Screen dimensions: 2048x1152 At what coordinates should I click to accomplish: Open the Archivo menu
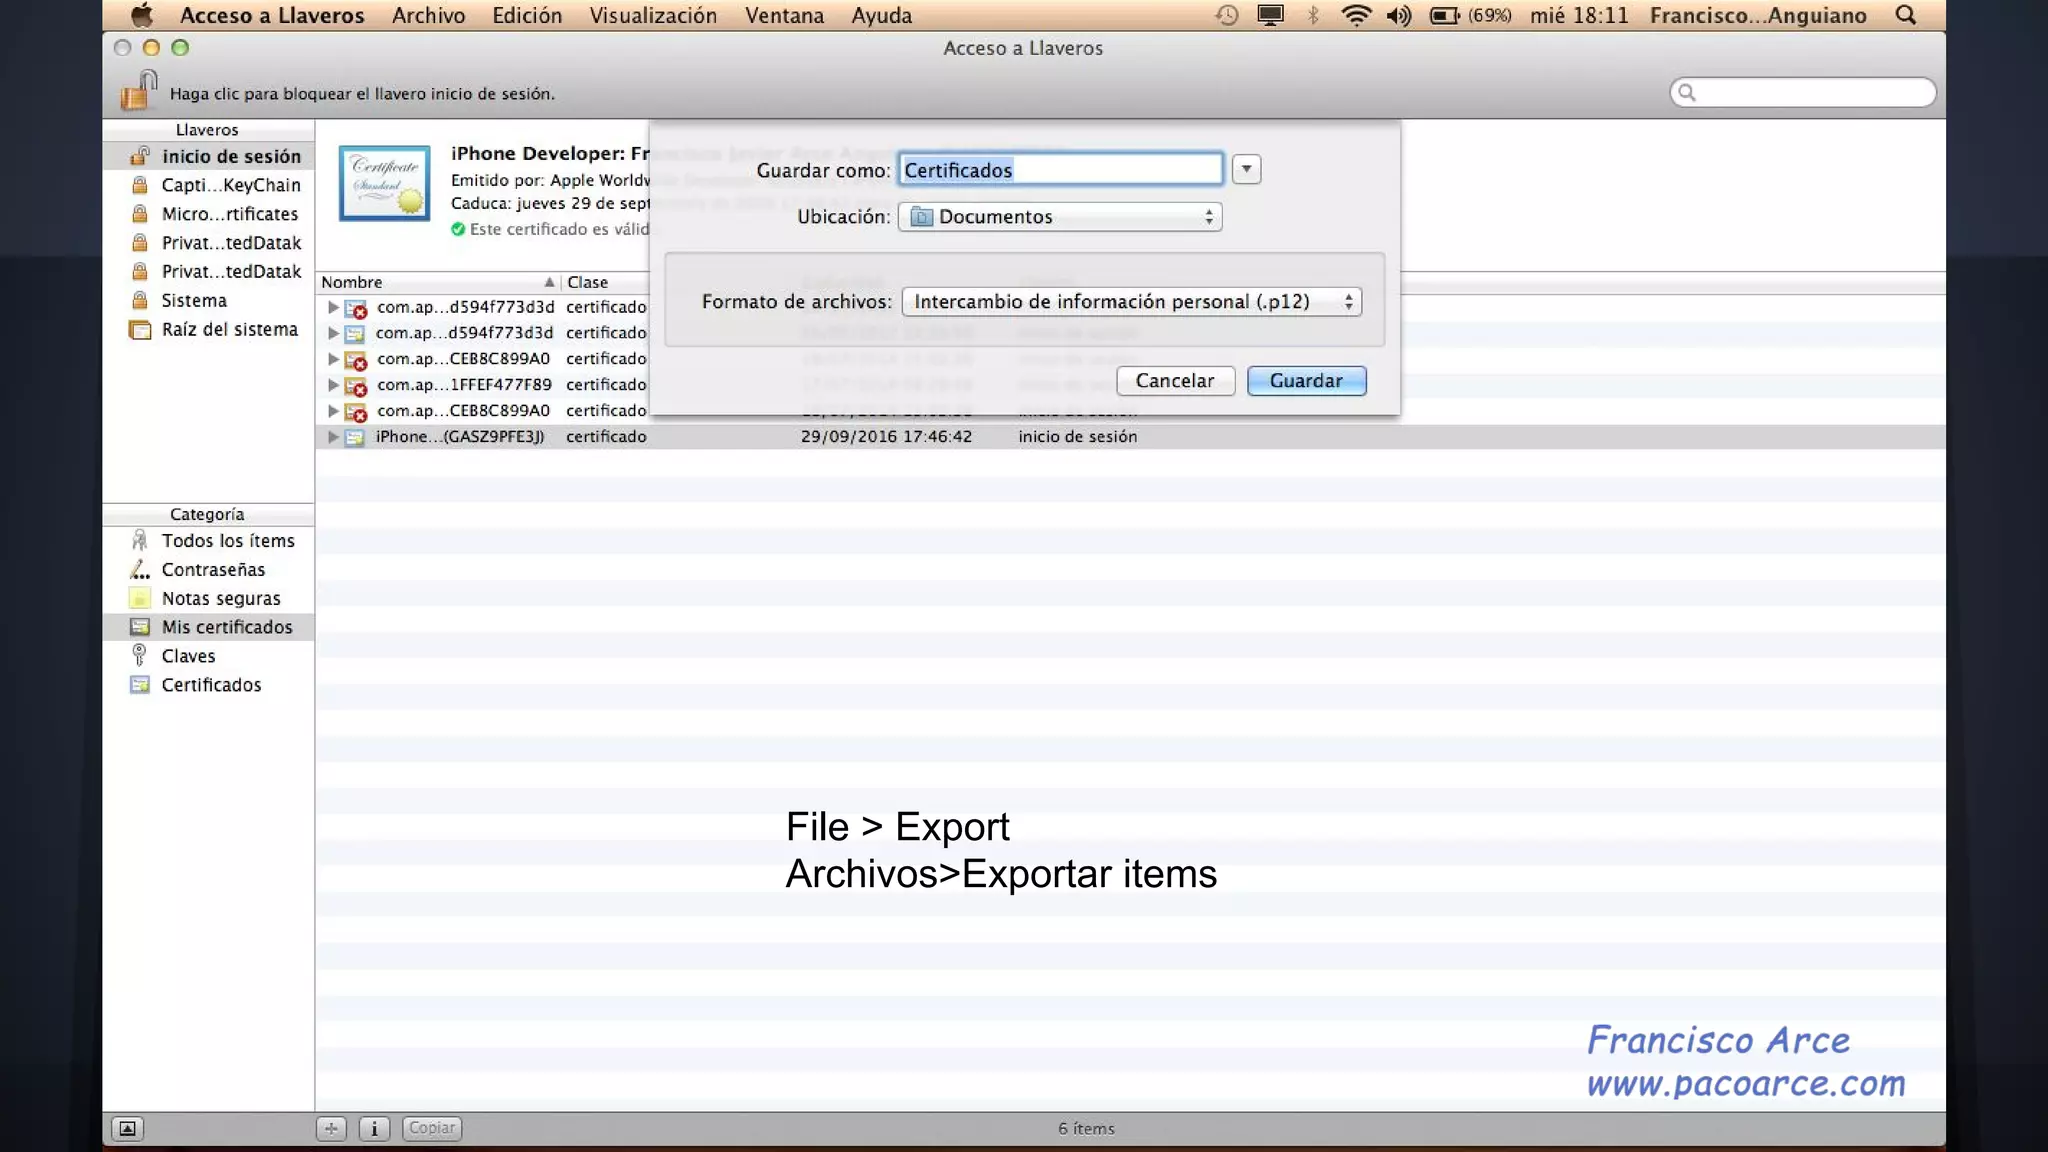428,15
